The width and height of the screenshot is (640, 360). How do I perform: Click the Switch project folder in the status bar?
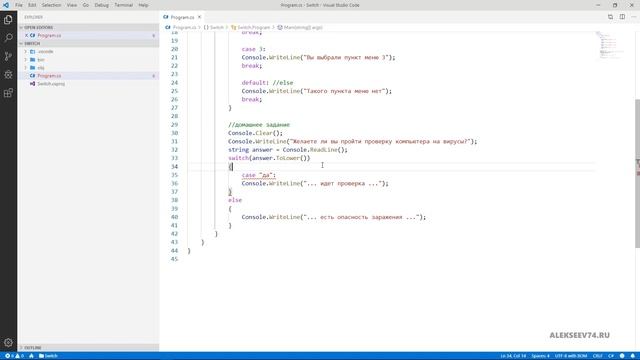(x=48, y=356)
